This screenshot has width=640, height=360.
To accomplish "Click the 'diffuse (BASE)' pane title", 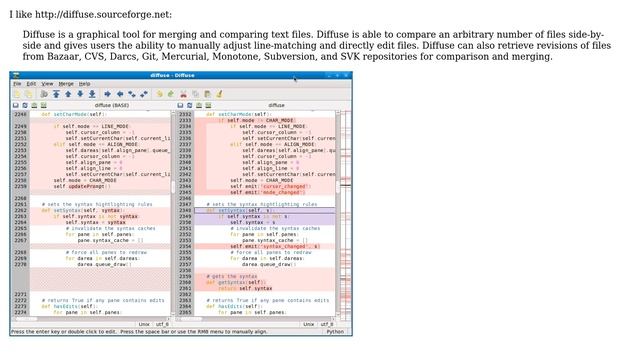I will tap(112, 105).
